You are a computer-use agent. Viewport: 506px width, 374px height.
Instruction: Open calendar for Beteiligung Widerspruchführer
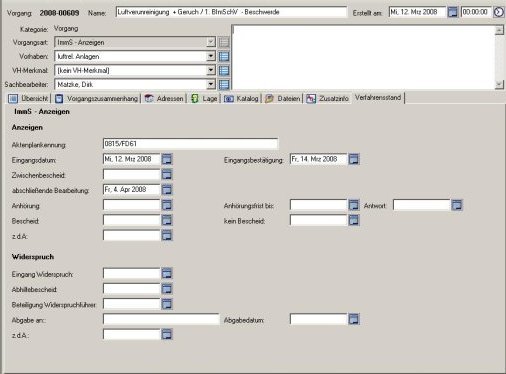click(x=167, y=304)
